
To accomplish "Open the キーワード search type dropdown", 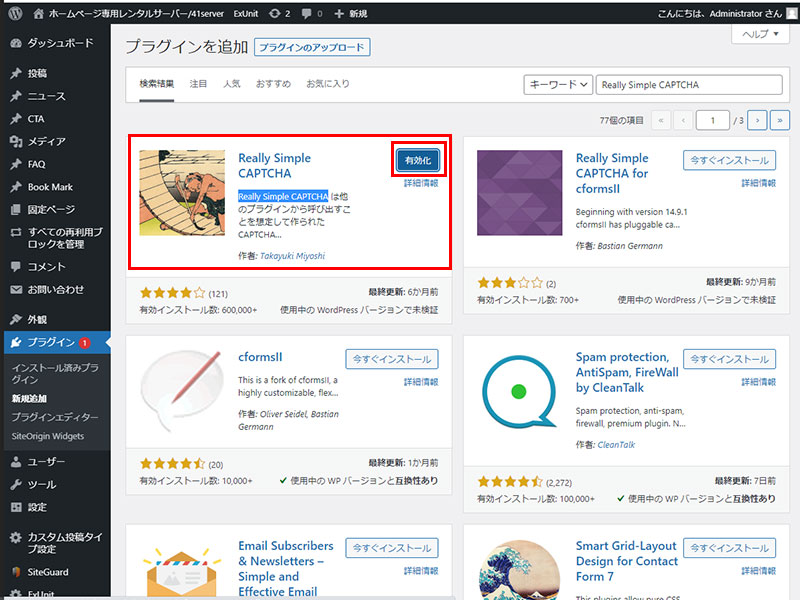I will pos(558,85).
